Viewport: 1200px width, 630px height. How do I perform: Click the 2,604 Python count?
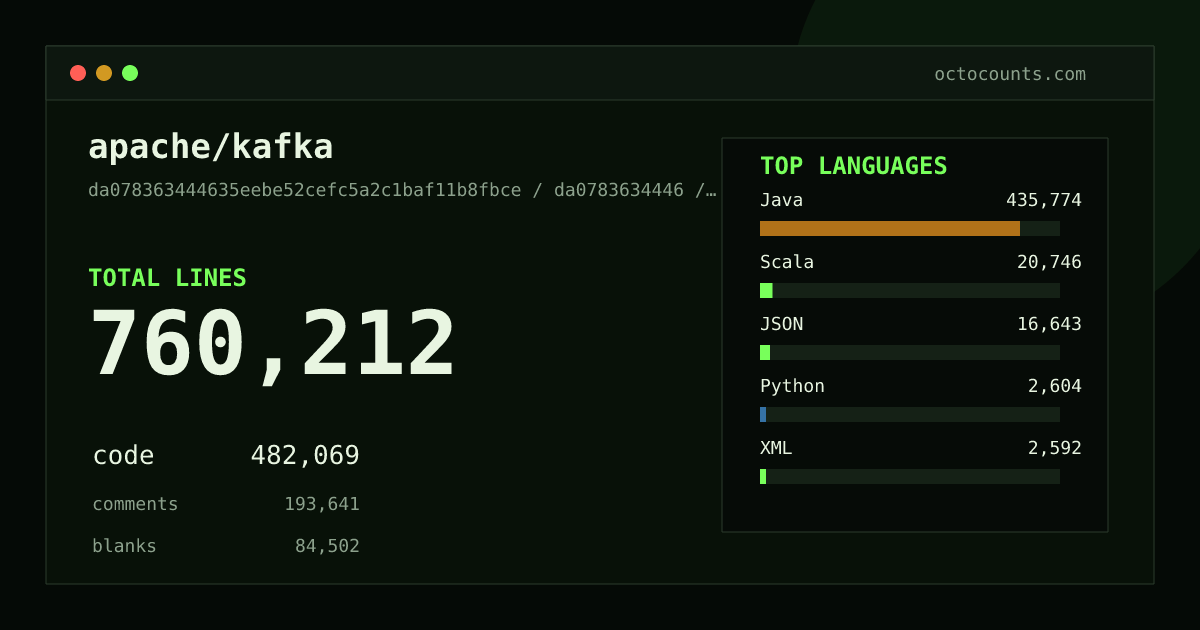(x=1055, y=386)
